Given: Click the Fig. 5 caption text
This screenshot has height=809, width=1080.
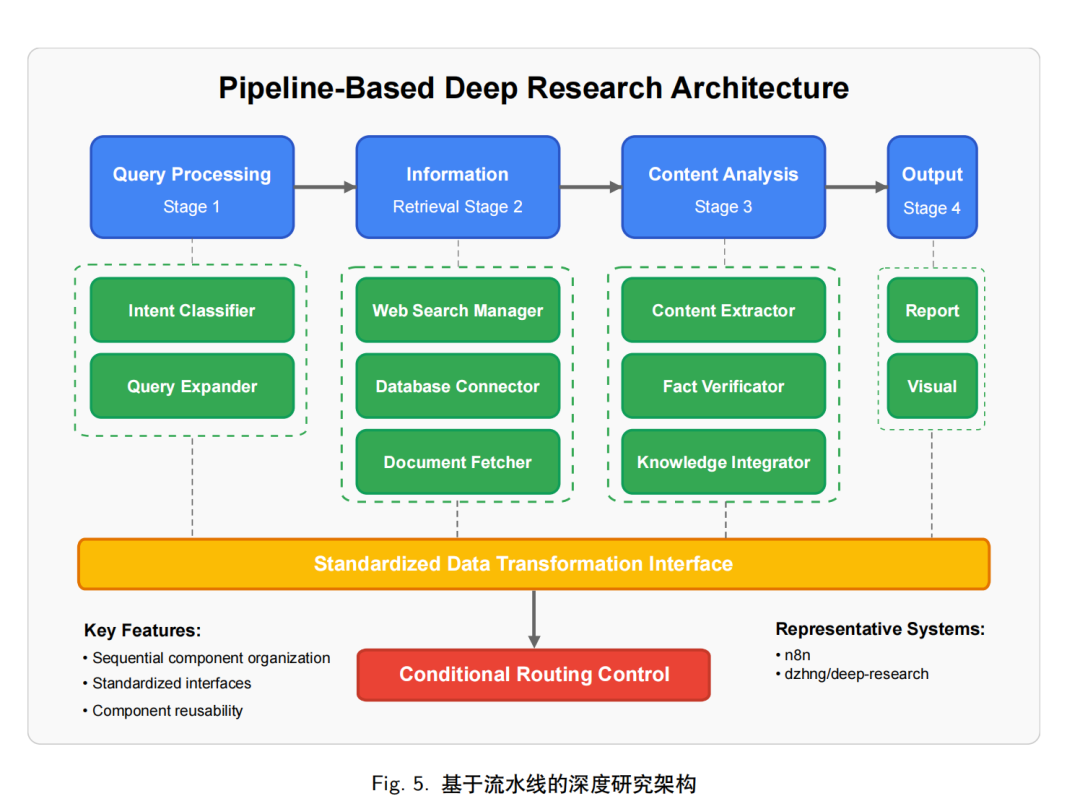Looking at the screenshot, I should (534, 784).
